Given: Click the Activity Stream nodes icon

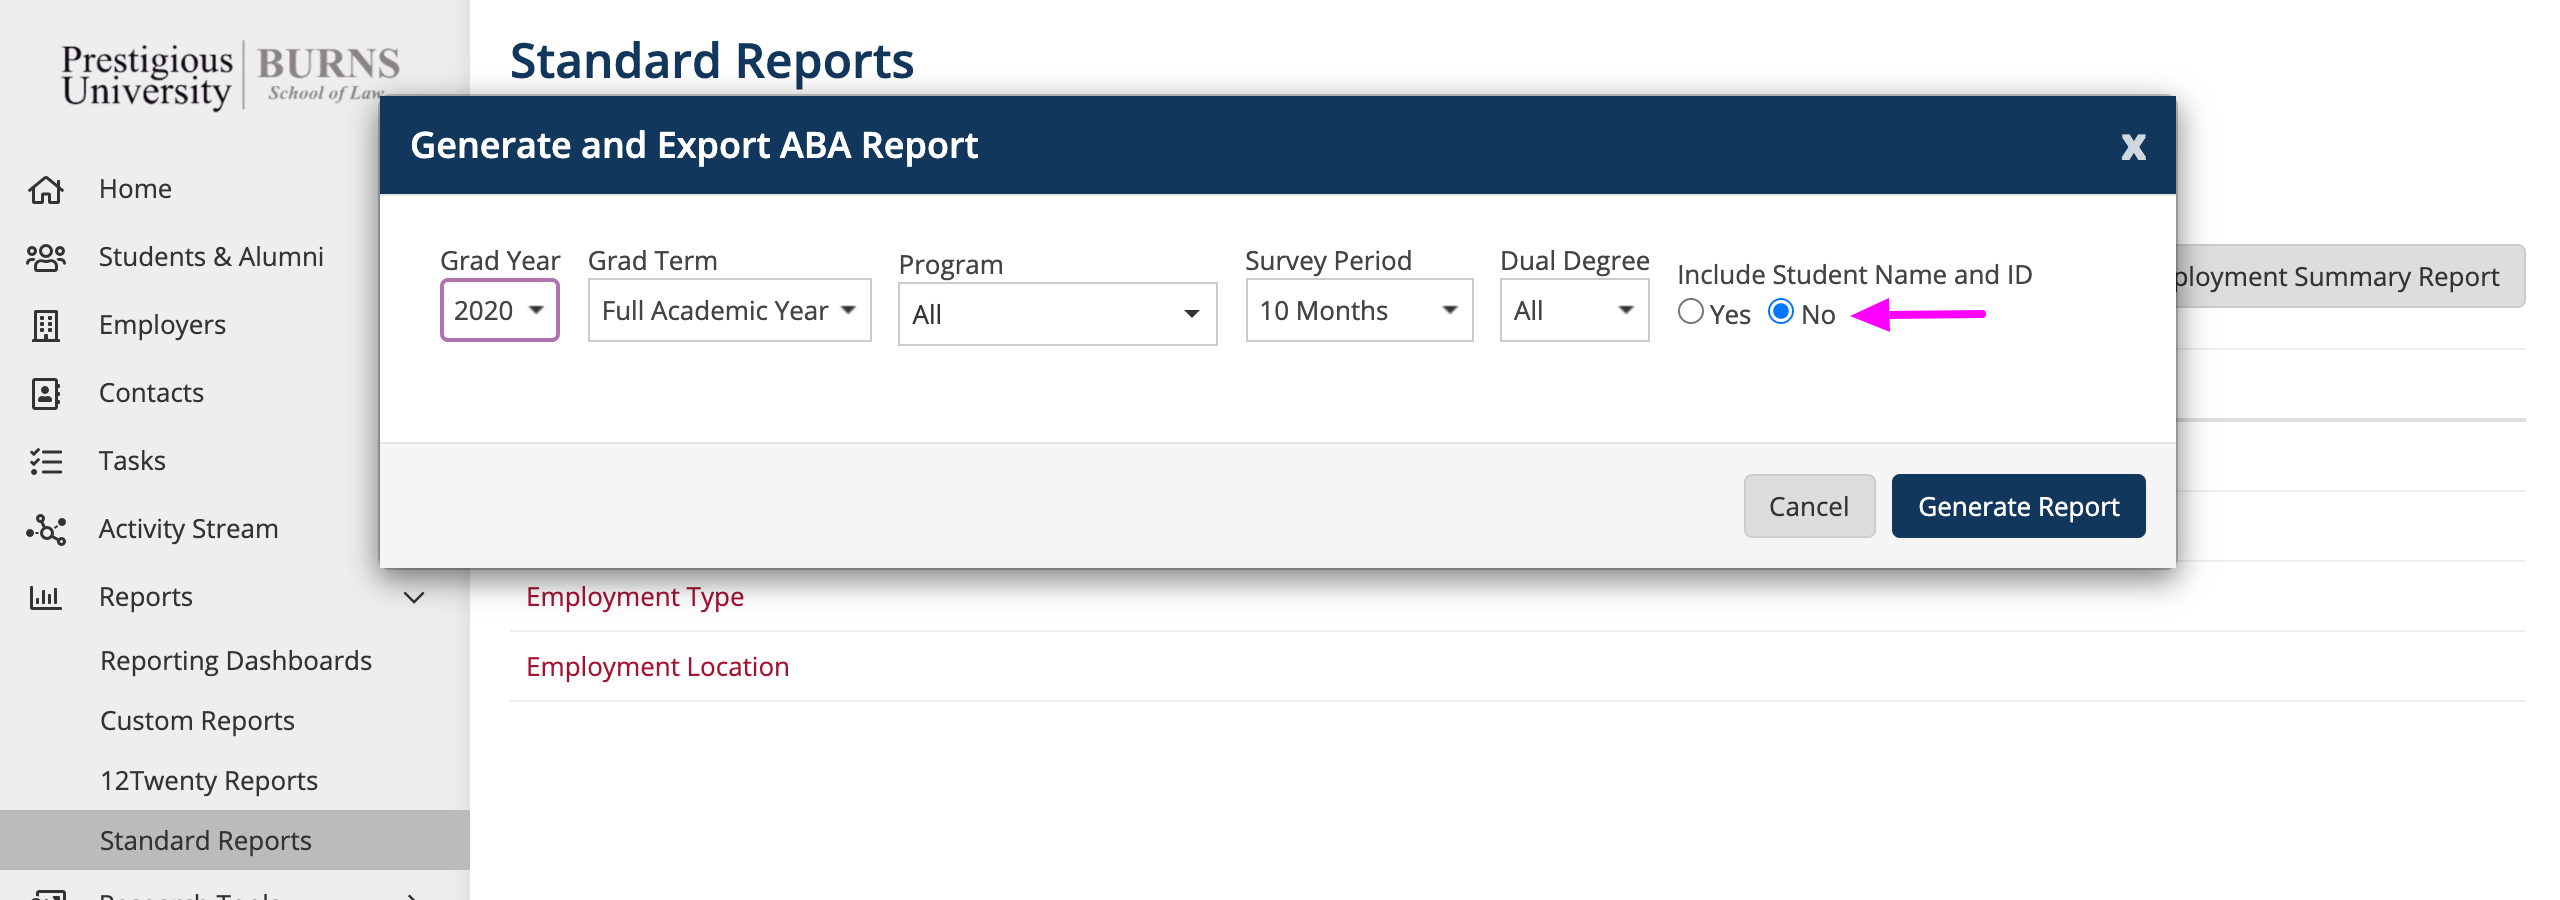Looking at the screenshot, I should 46,529.
